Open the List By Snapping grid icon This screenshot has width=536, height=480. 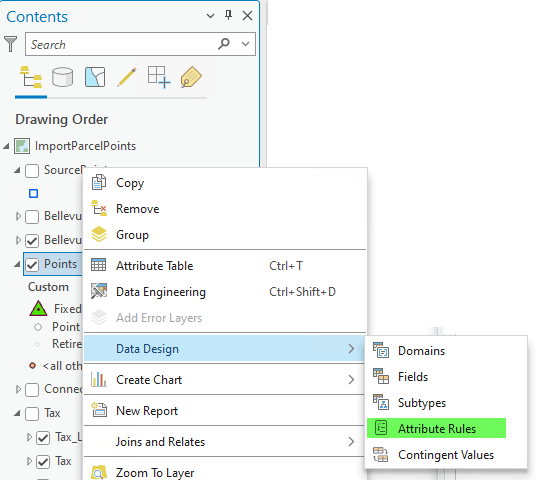click(159, 77)
